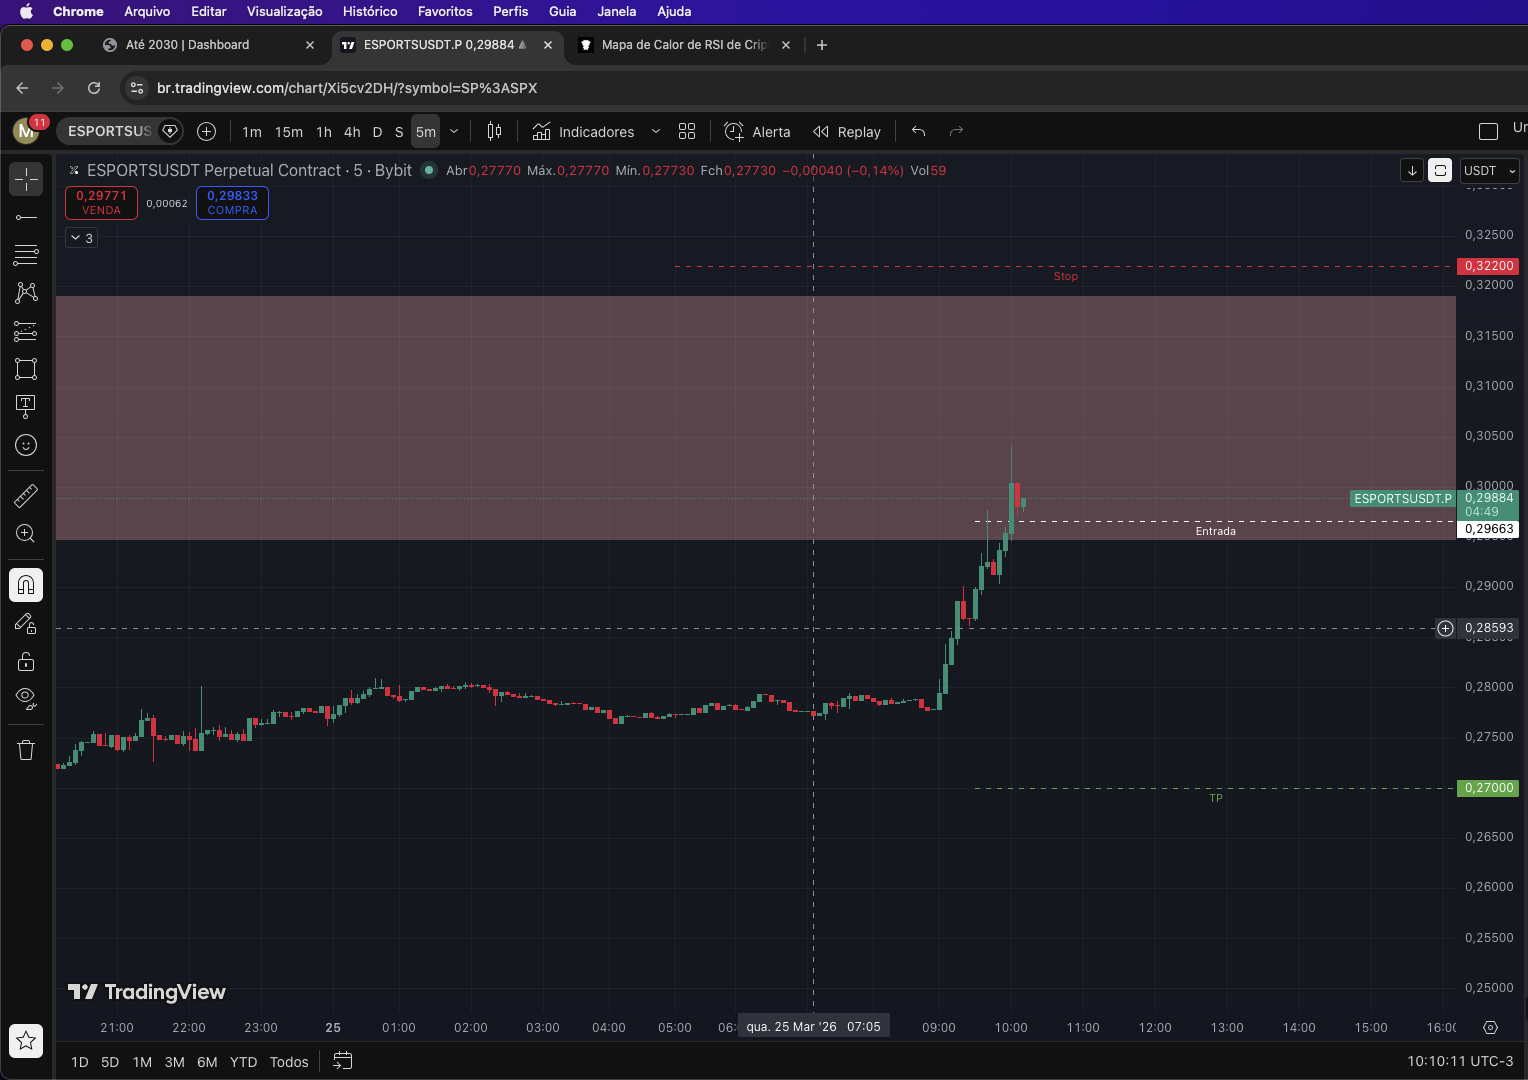Toggle visibility of all drawings

pos(26,697)
